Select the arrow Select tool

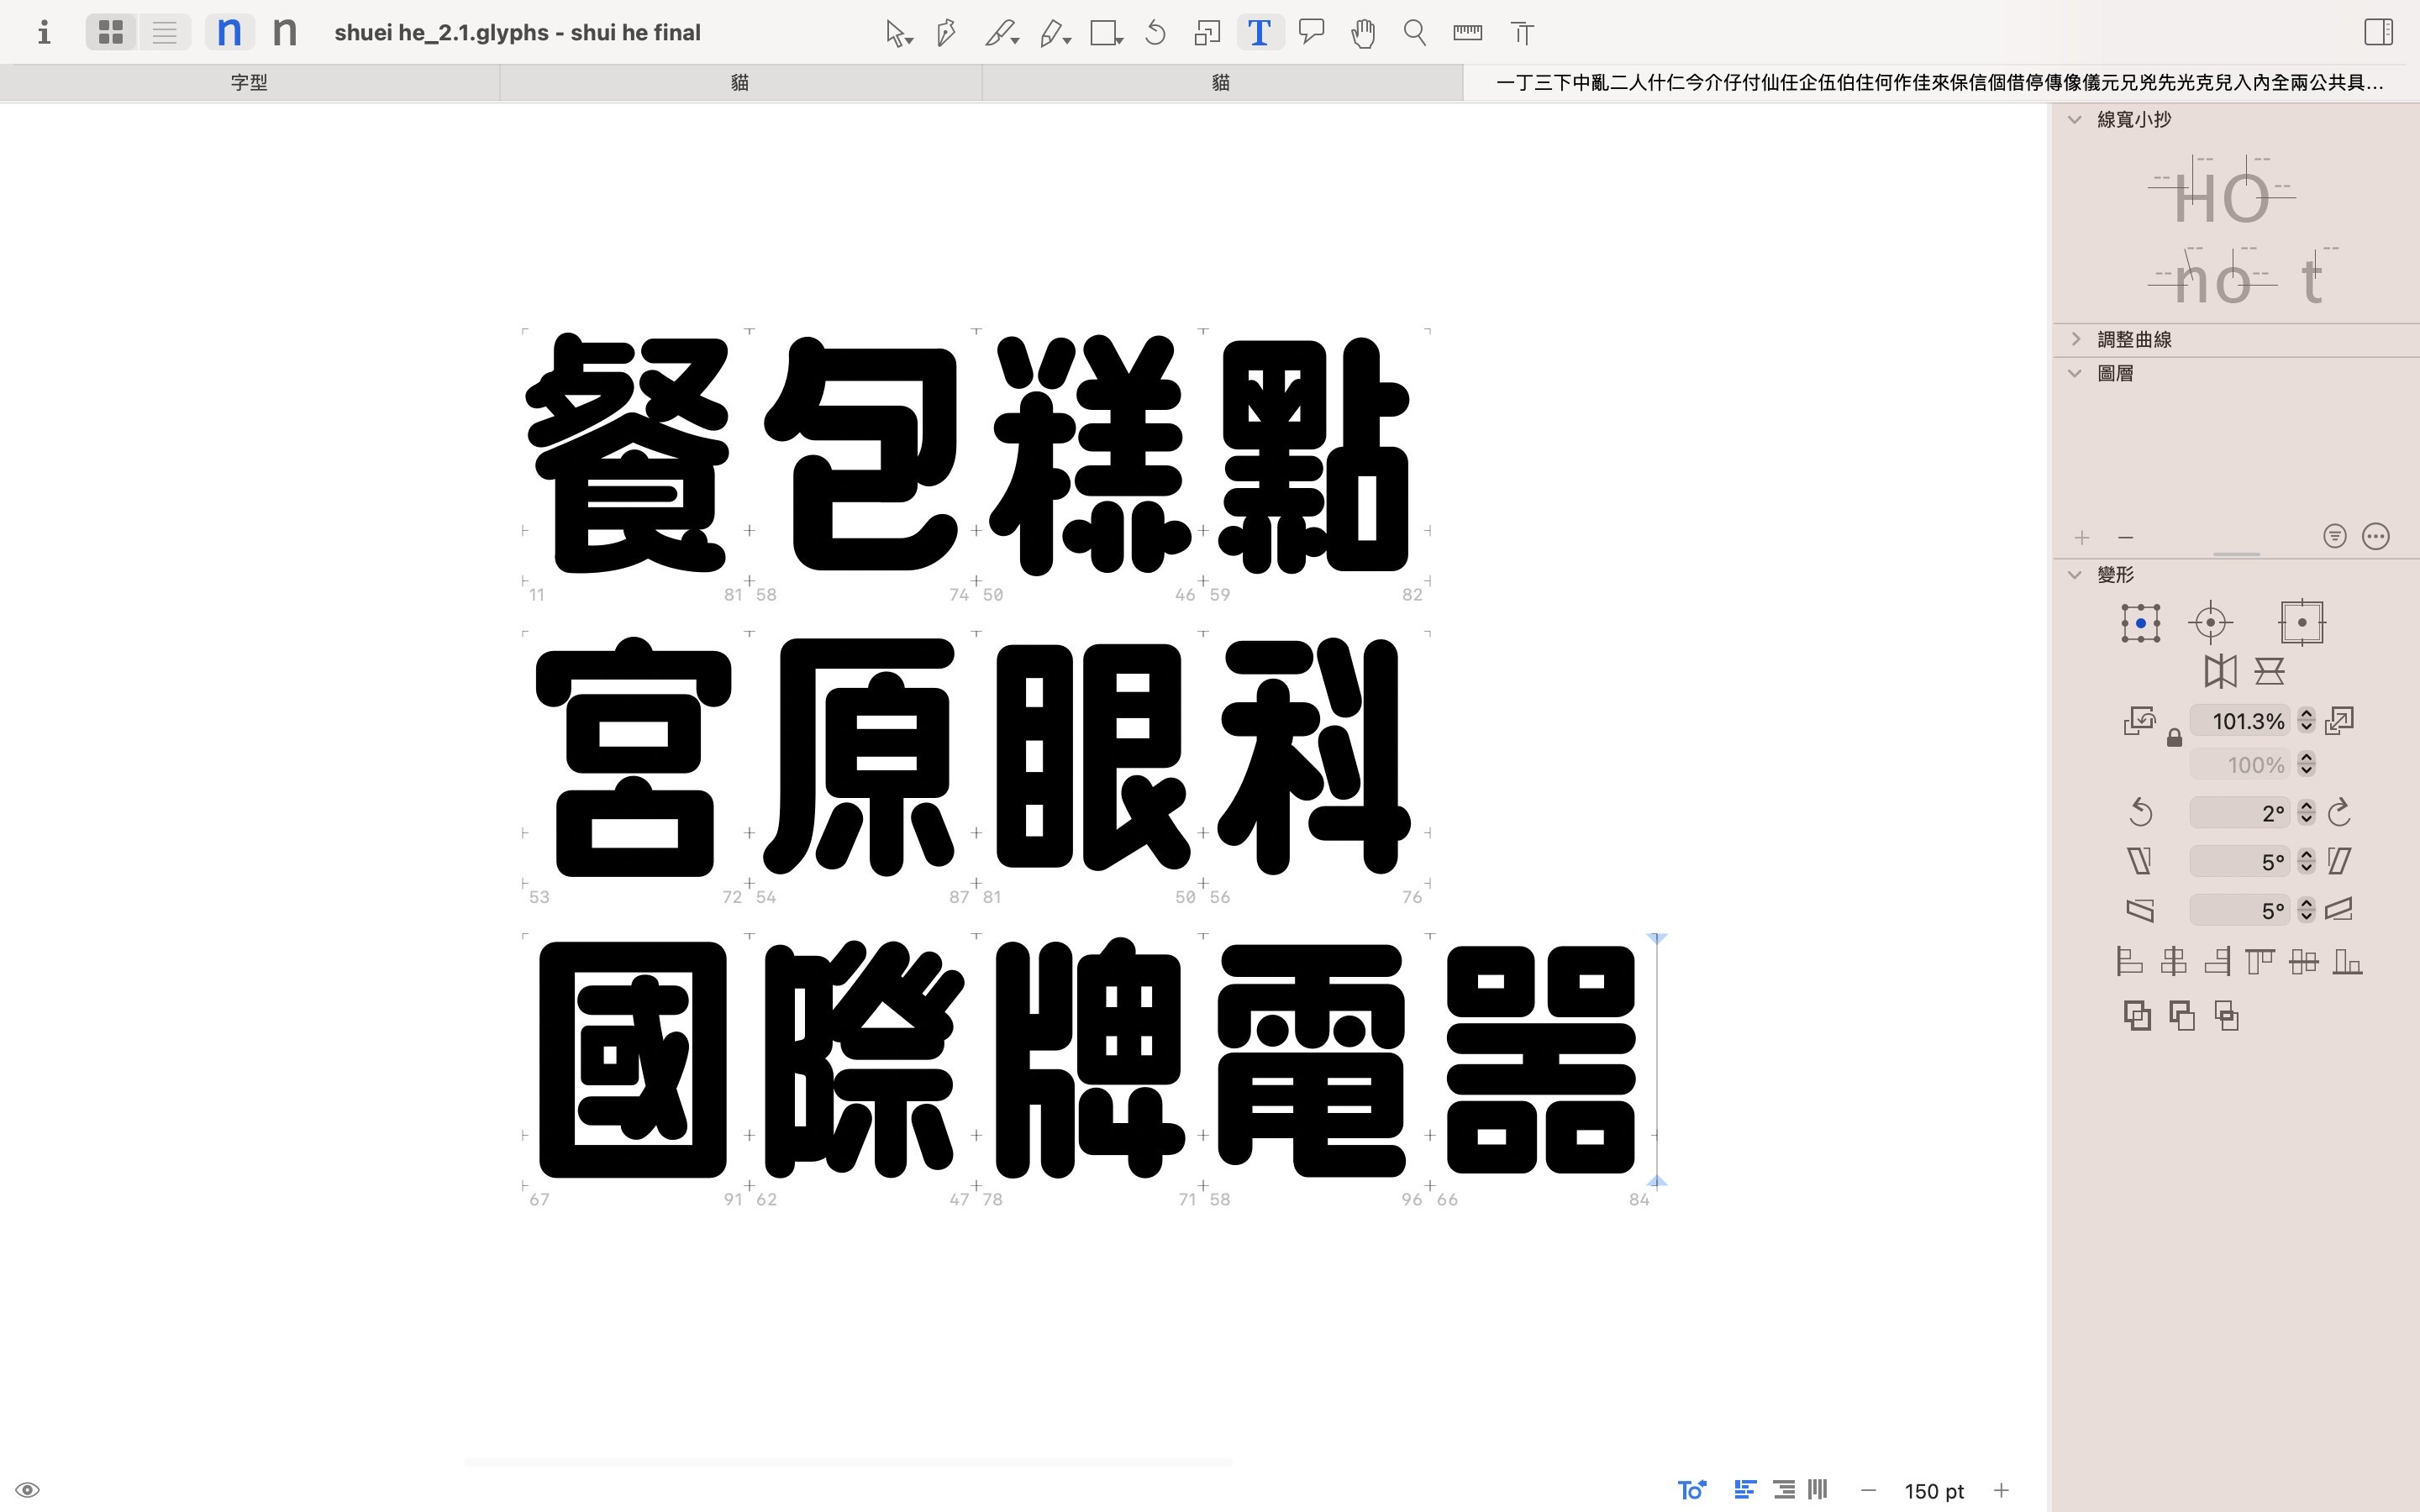pos(897,33)
